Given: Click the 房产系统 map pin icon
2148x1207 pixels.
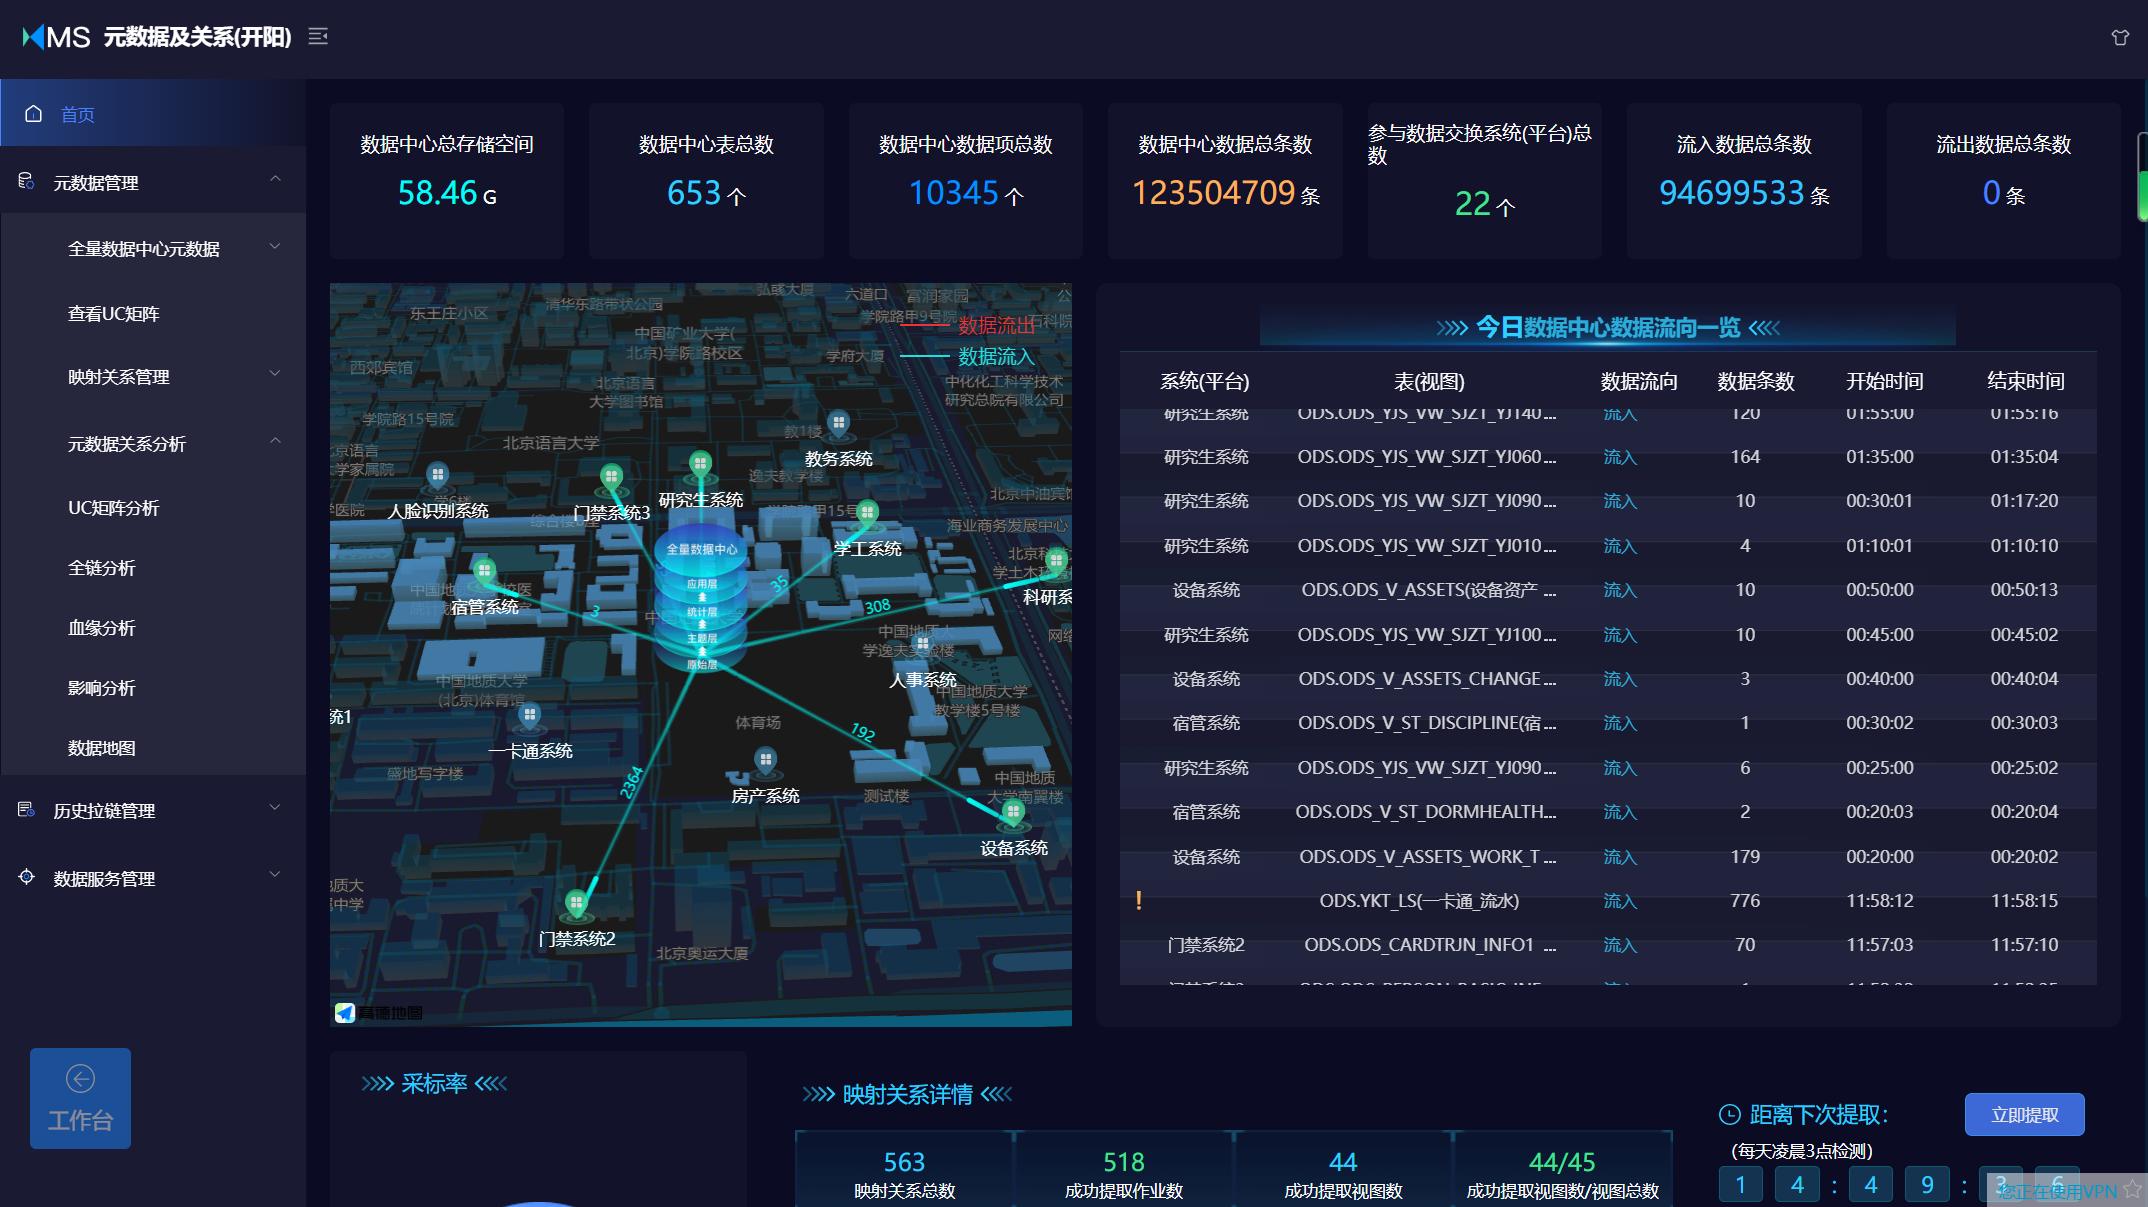Looking at the screenshot, I should (765, 761).
